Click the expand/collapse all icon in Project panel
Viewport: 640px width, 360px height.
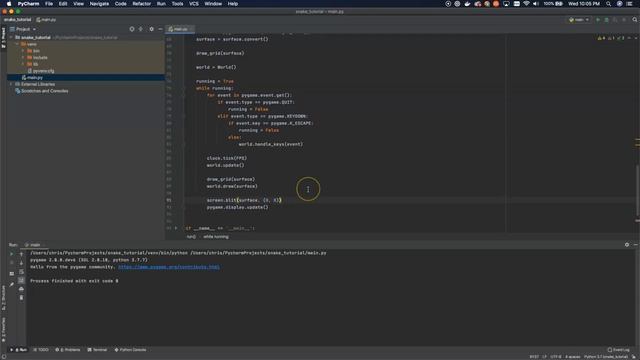(141, 29)
